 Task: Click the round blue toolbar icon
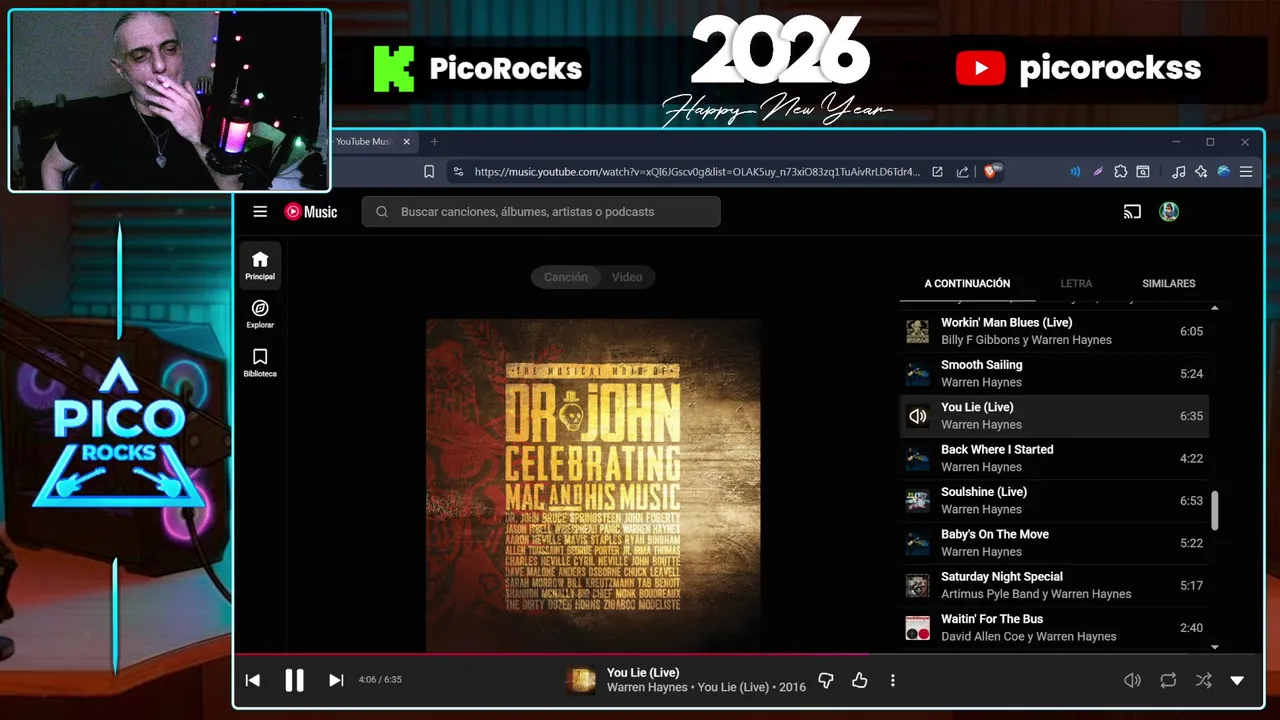point(1223,172)
